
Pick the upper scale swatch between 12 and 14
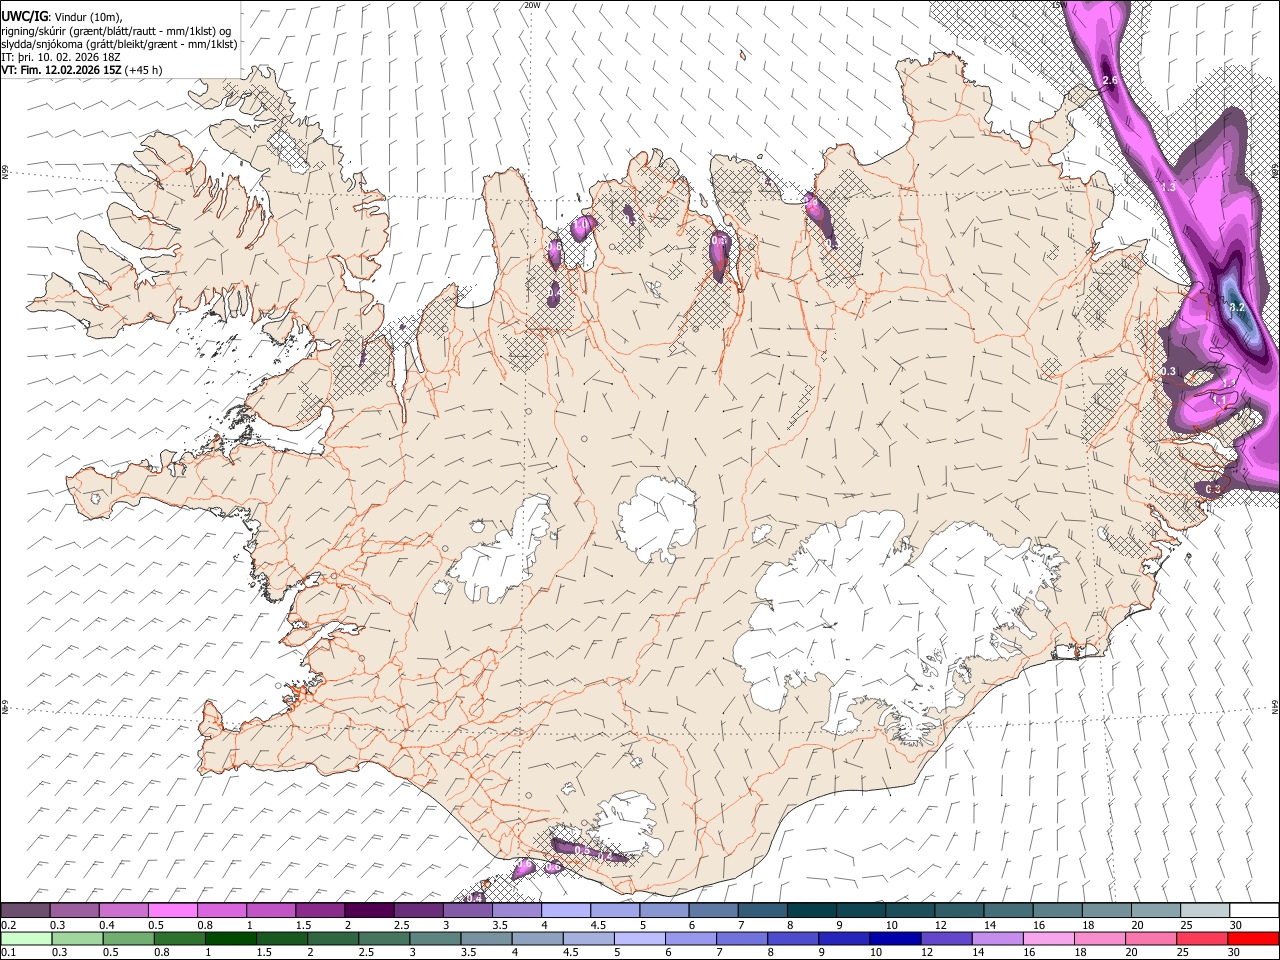(958, 911)
